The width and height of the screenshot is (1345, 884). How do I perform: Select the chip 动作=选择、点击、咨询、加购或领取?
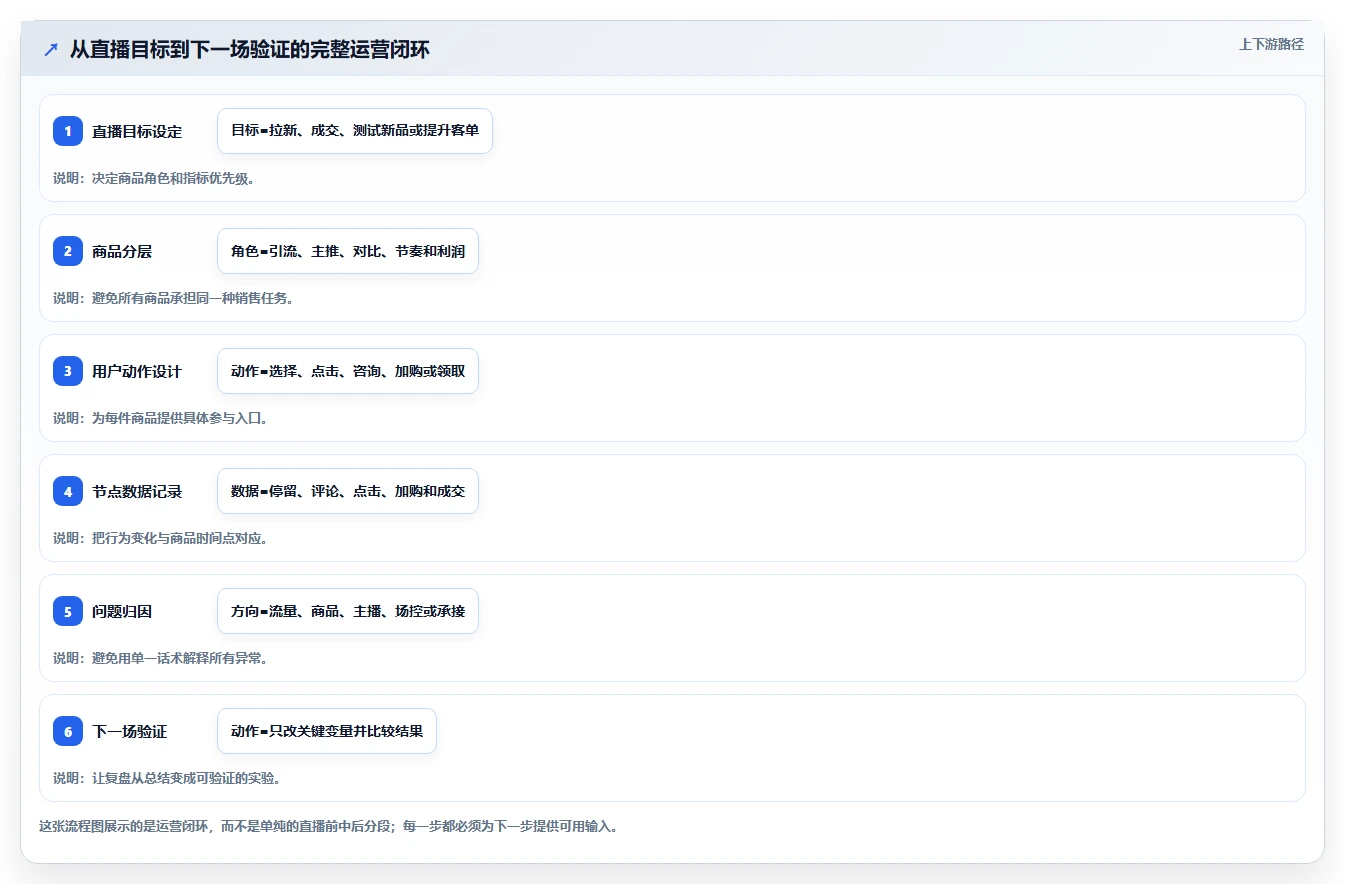coord(348,371)
